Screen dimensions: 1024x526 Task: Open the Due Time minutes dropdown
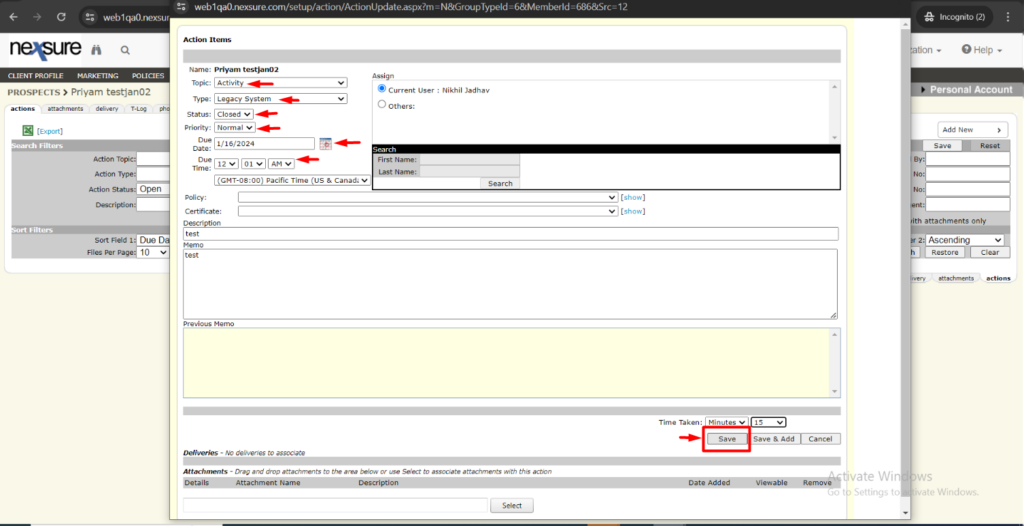(x=253, y=164)
